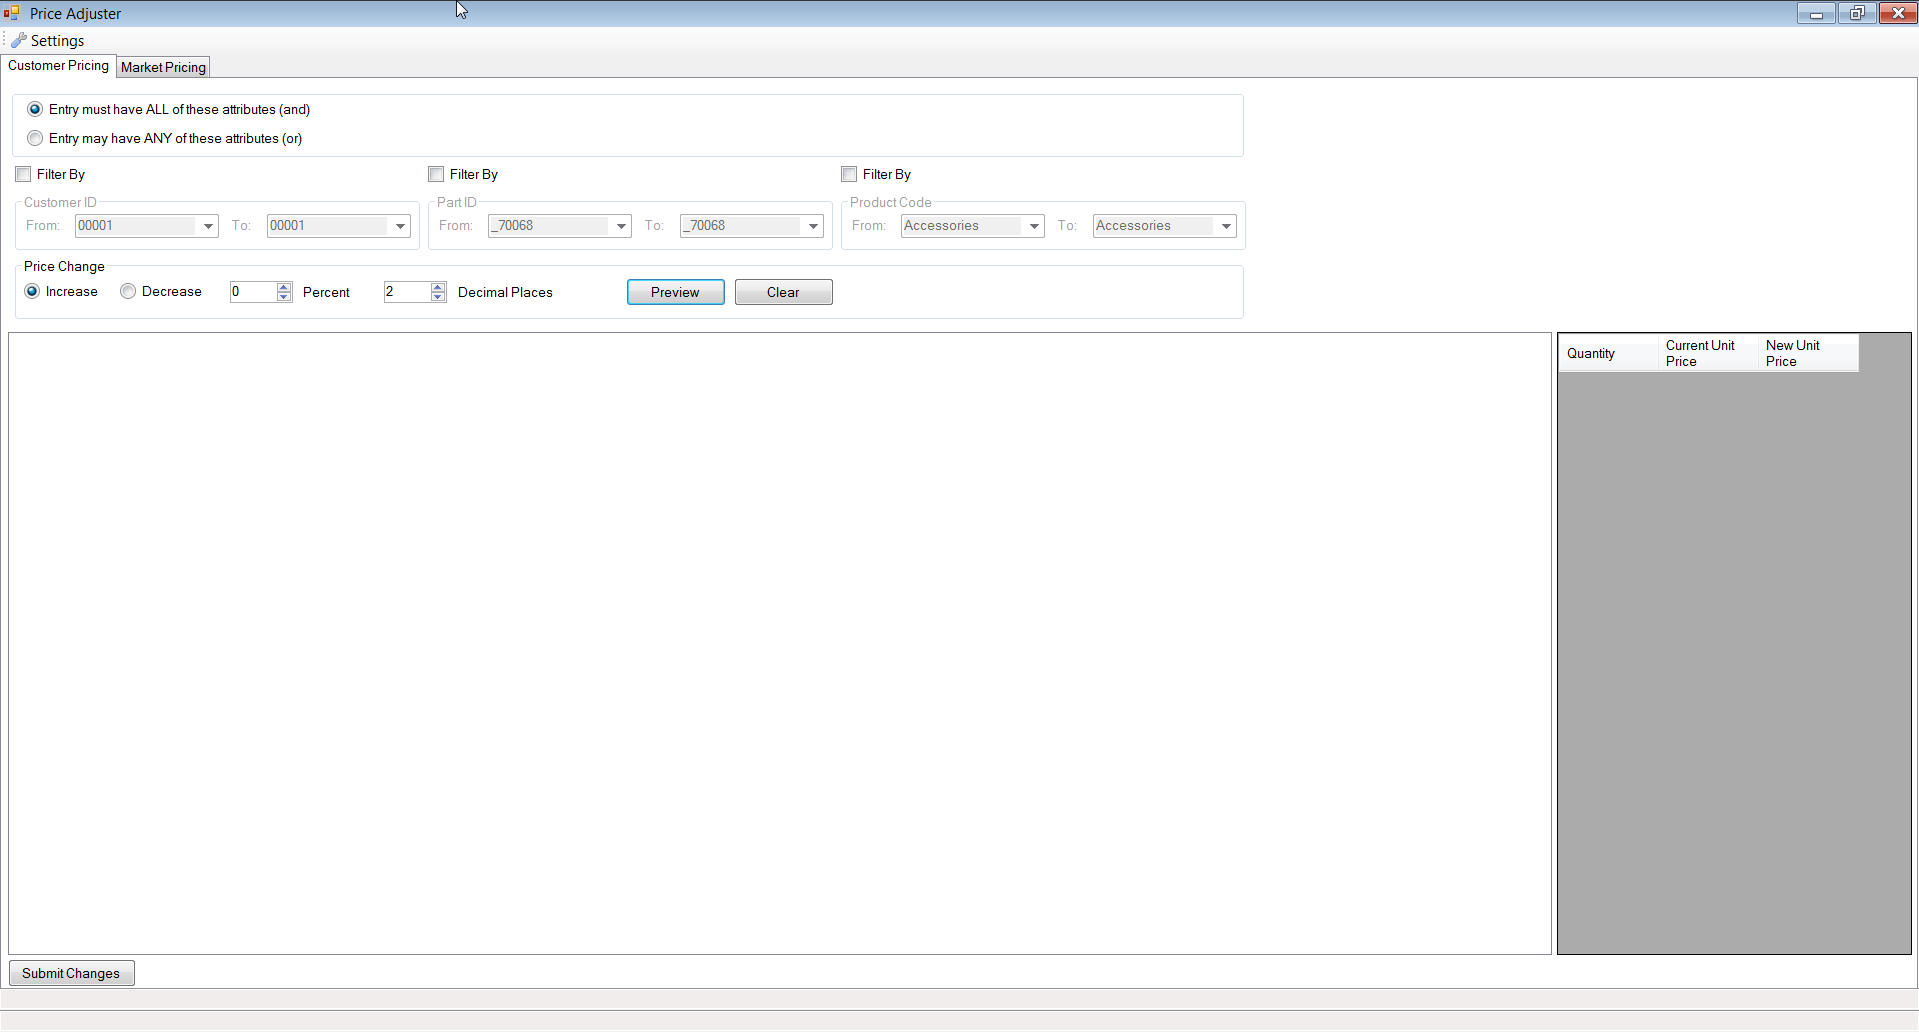Click the Submit Changes button
Screen dimensions: 1919x1032
click(x=71, y=973)
